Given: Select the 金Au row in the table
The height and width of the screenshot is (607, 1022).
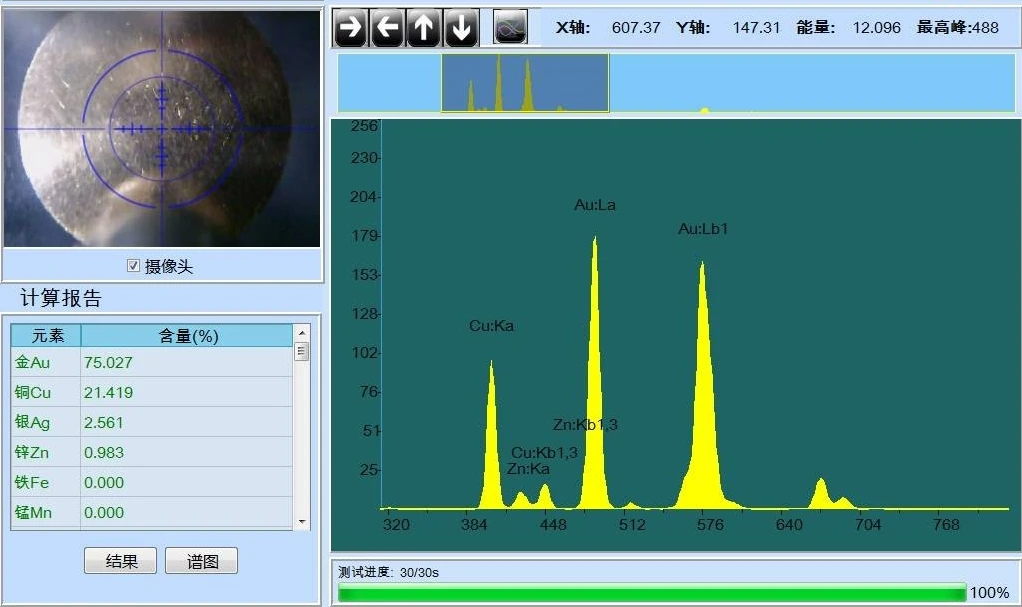Looking at the screenshot, I should pyautogui.click(x=150, y=362).
